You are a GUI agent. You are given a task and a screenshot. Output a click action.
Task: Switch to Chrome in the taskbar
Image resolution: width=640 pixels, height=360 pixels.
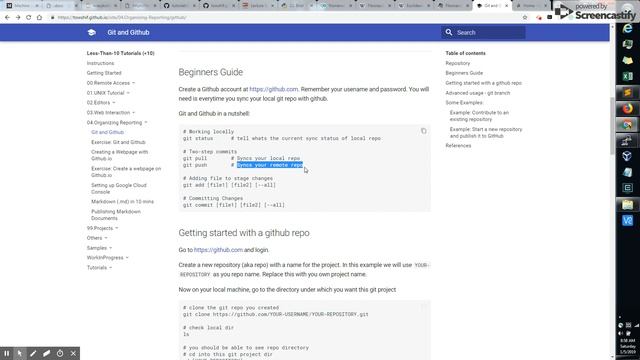click(627, 124)
